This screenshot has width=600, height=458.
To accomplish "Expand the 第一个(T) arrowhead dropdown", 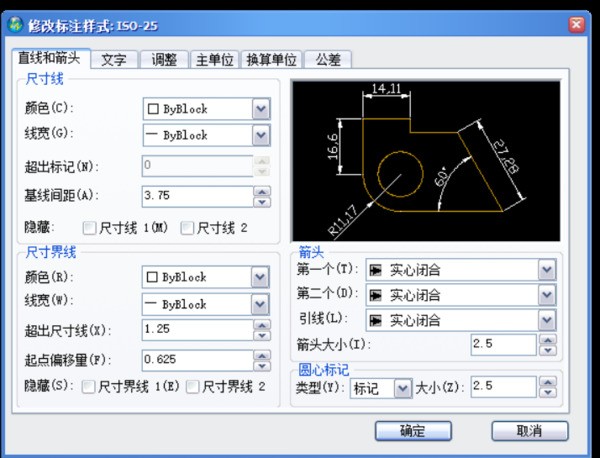I will click(x=546, y=270).
